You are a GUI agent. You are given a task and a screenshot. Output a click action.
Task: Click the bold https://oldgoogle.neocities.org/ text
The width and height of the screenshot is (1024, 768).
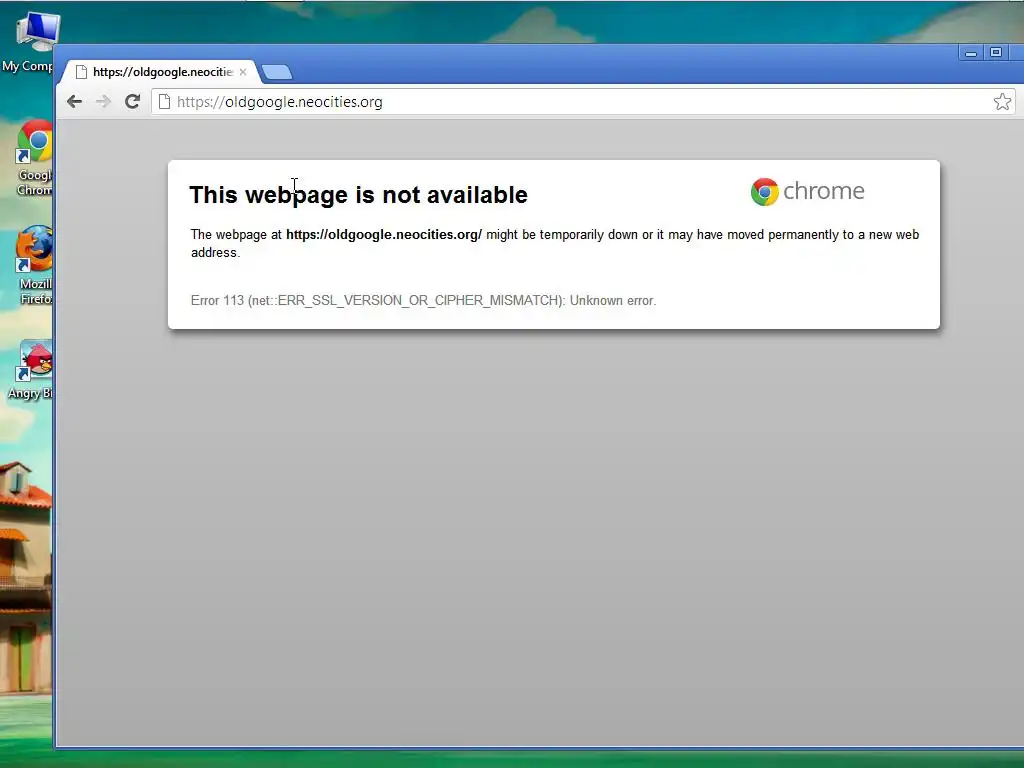click(x=384, y=234)
